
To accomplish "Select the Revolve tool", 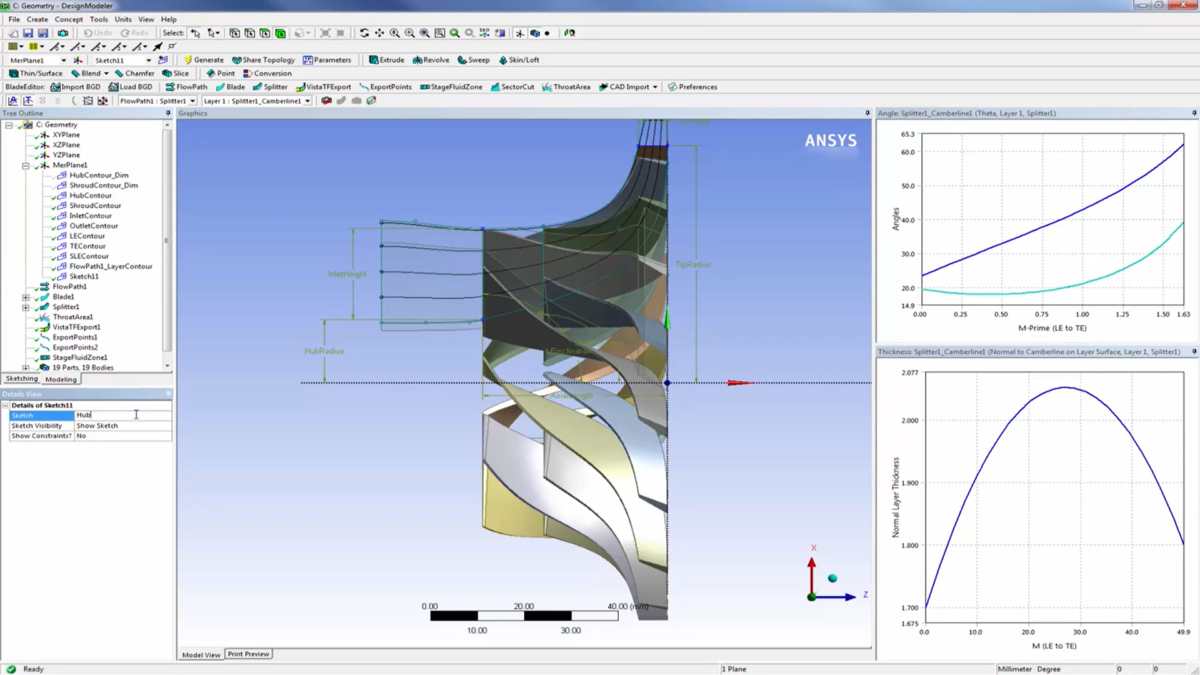I will [x=431, y=60].
